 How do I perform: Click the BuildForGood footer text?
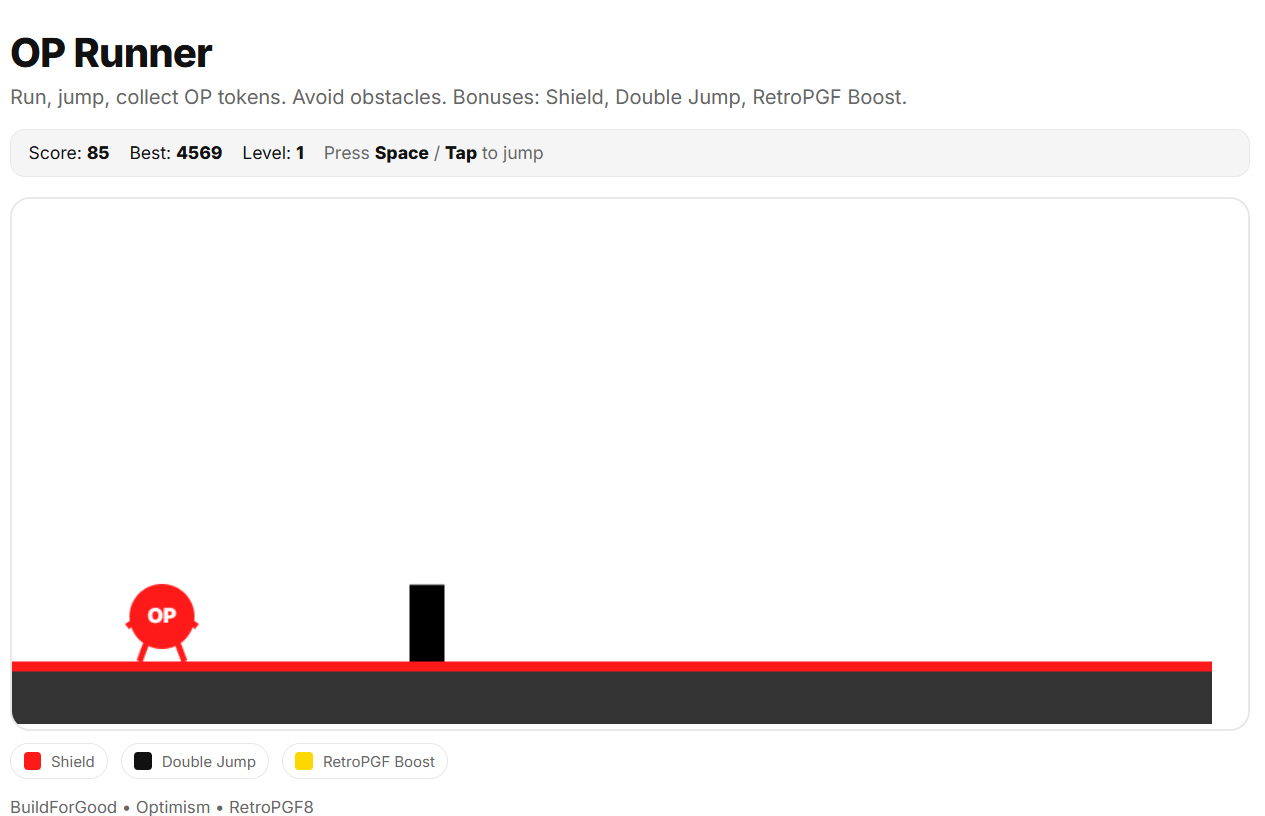63,807
